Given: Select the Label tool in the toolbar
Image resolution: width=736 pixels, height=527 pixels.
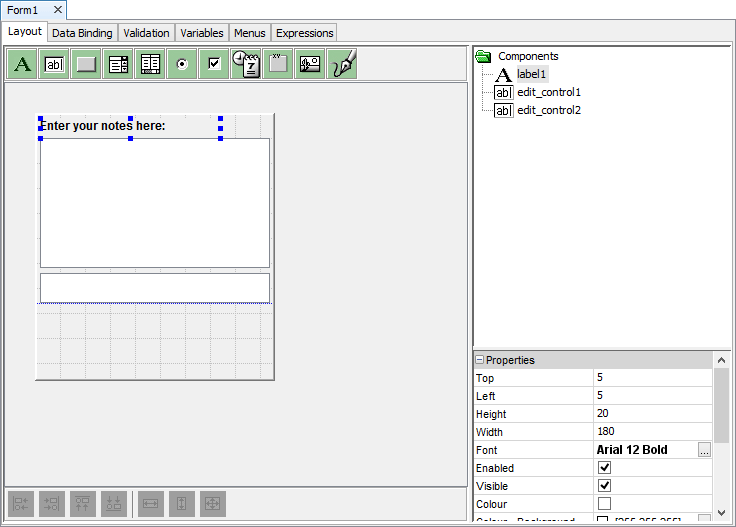Looking at the screenshot, I should tap(23, 64).
